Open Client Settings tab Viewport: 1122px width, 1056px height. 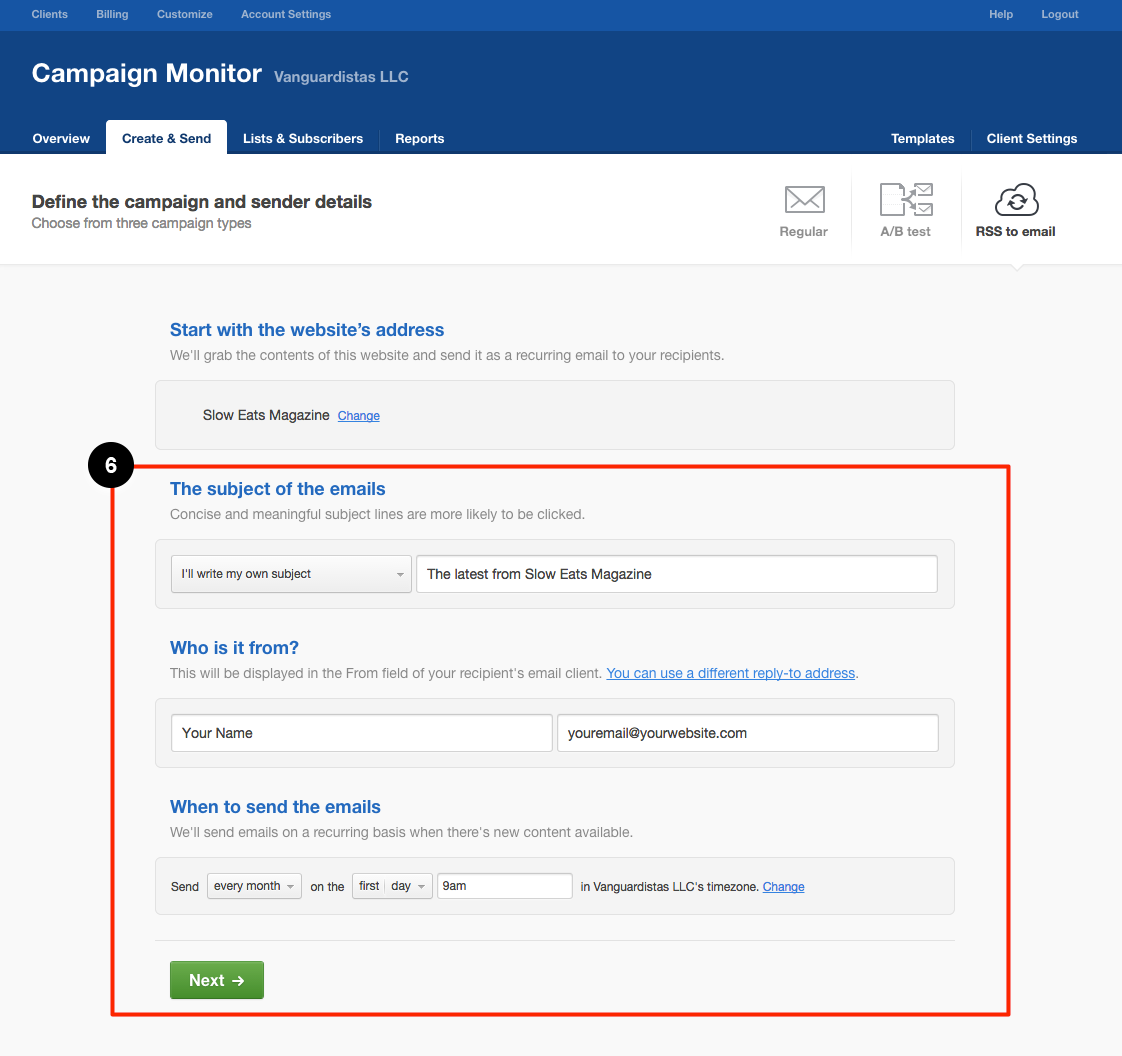(x=1032, y=138)
